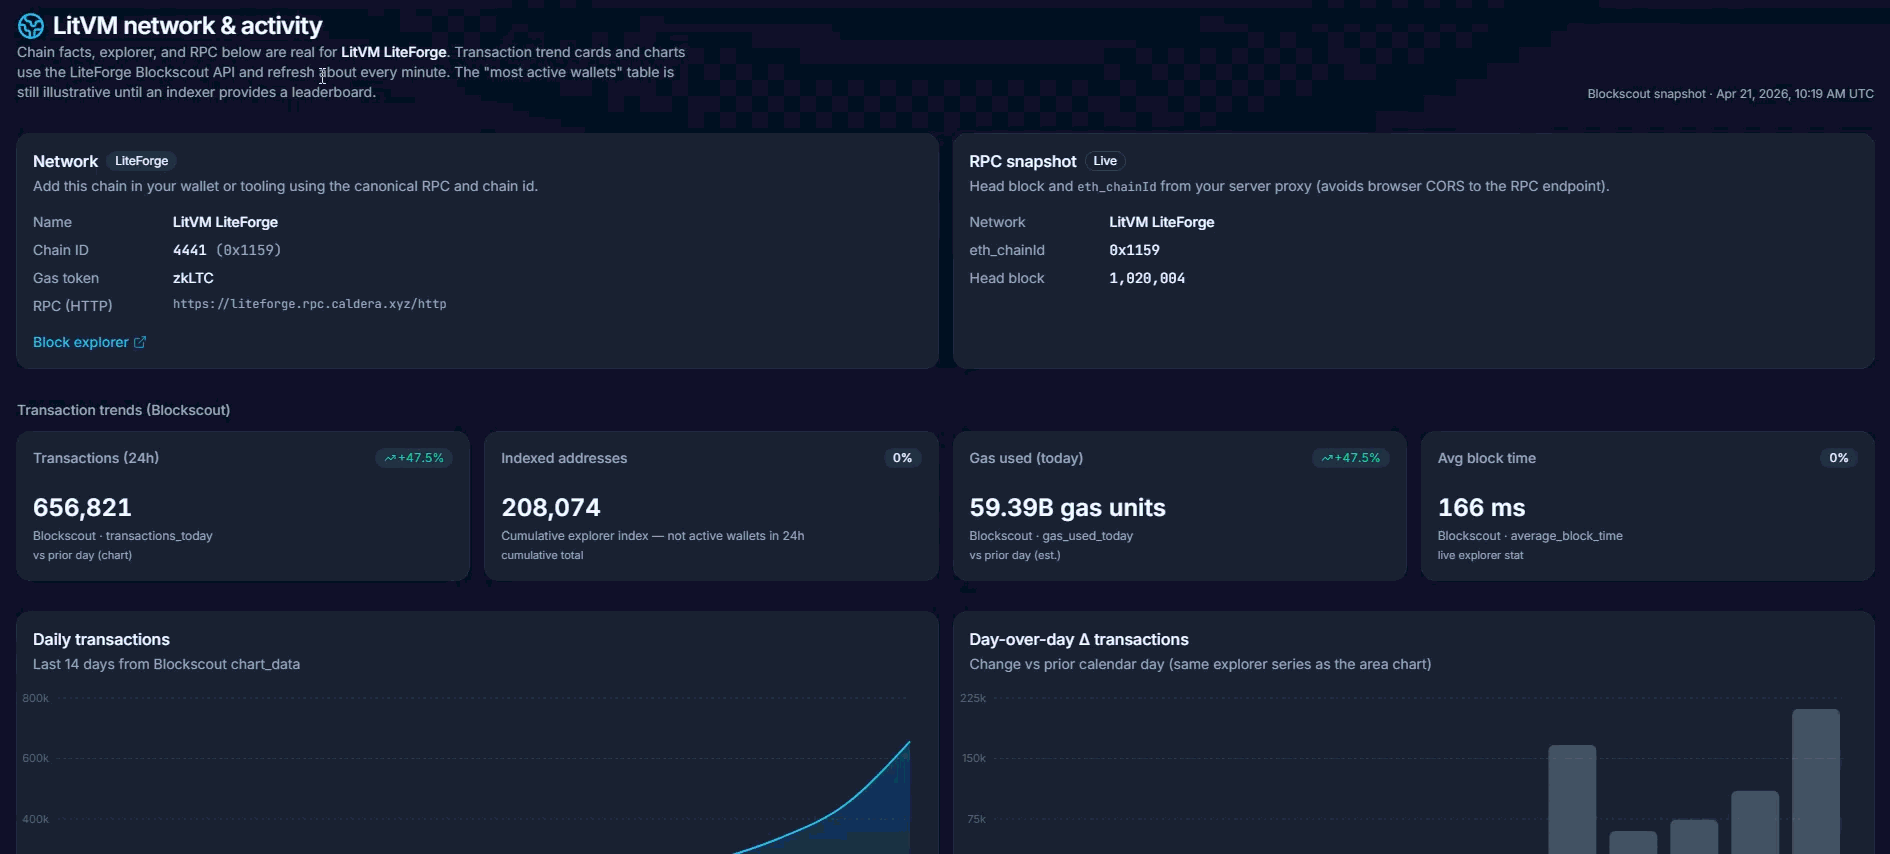Click the Transaction trends (Blockscout) section label
Image resolution: width=1890 pixels, height=854 pixels.
click(123, 410)
